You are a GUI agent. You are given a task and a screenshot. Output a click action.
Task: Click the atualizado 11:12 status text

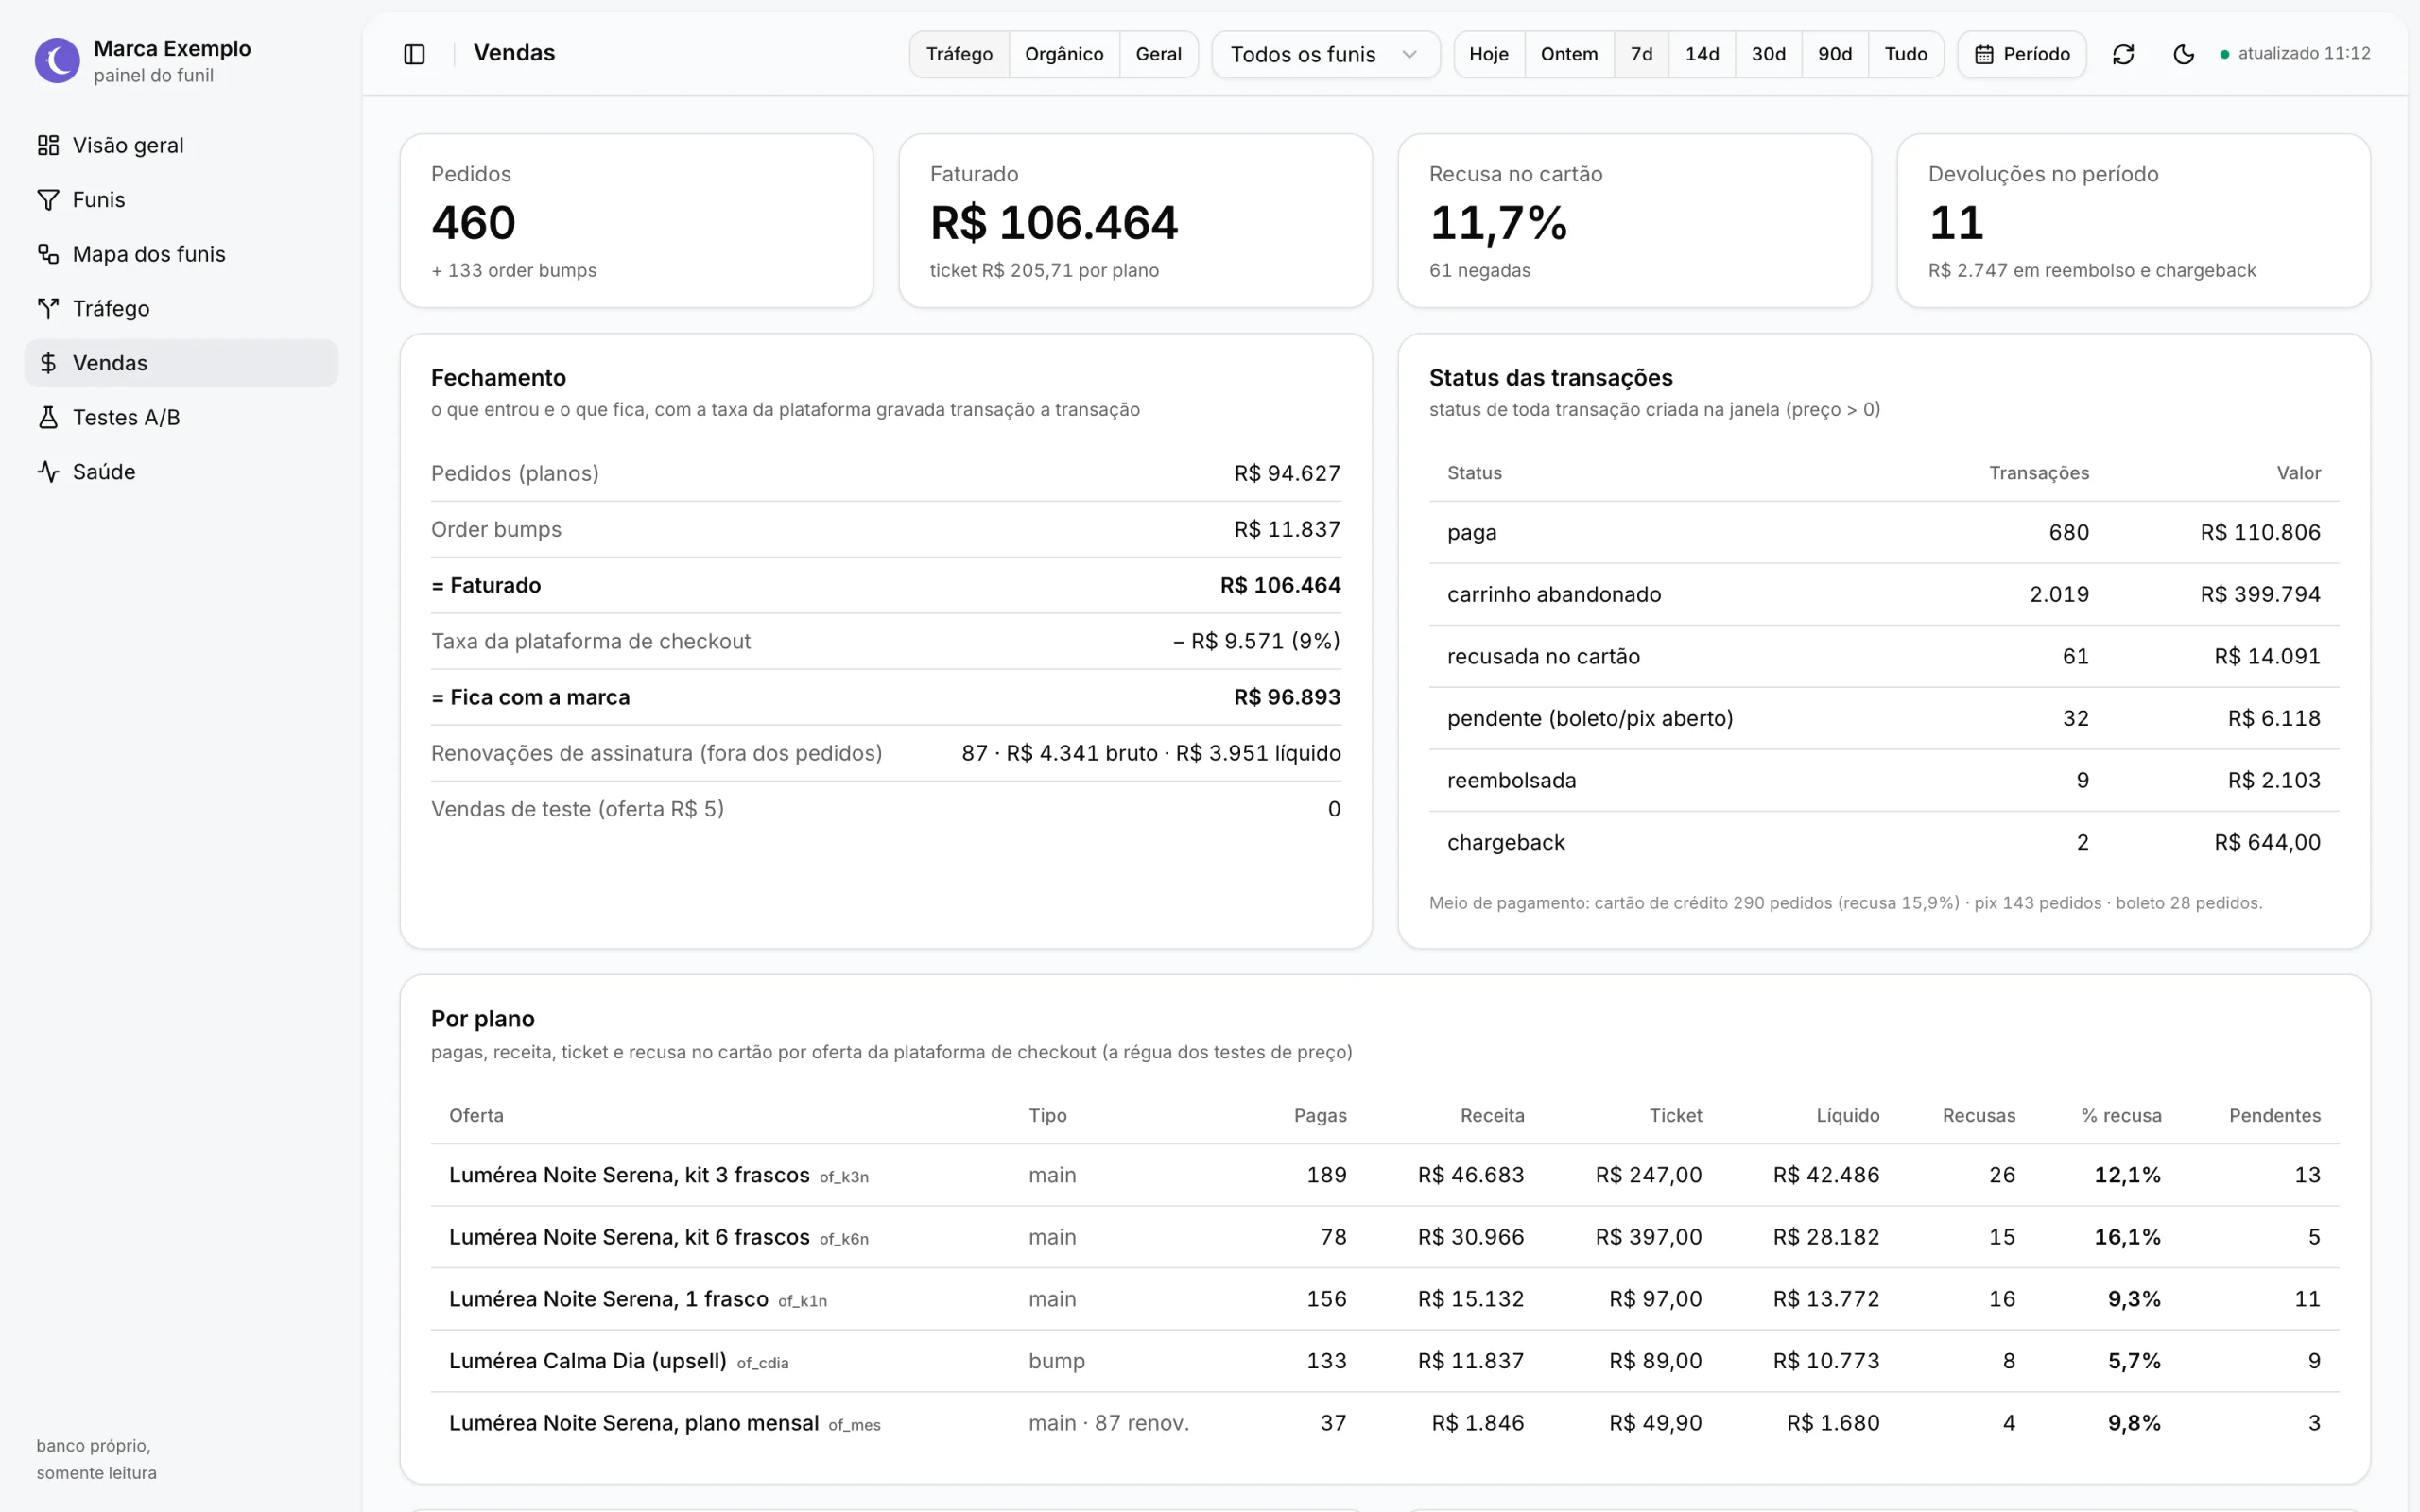tap(2304, 54)
